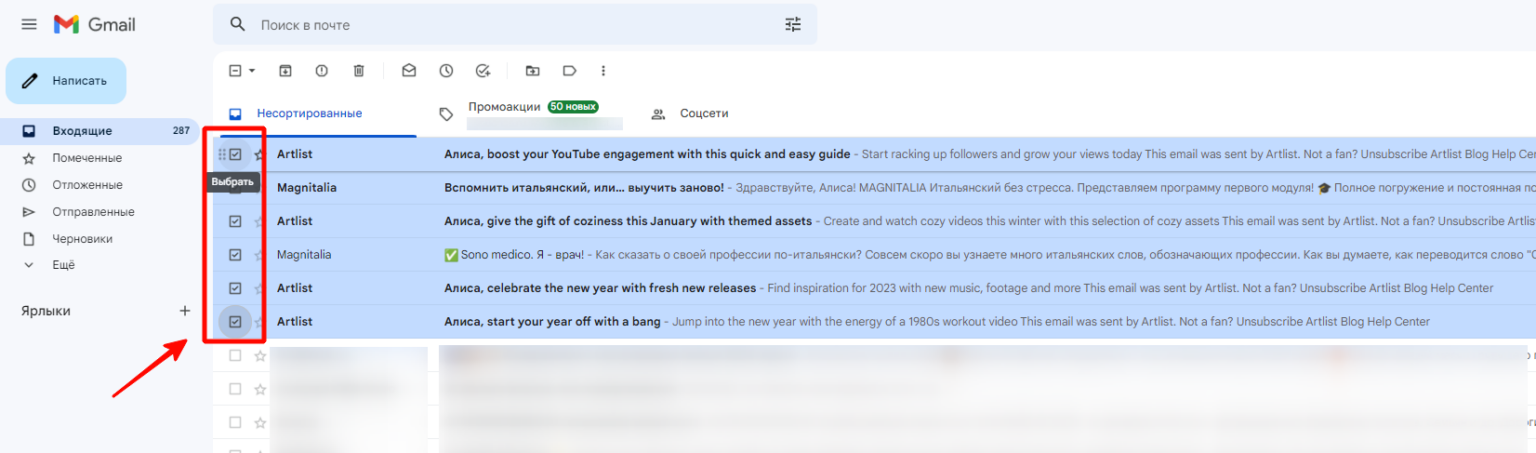Expand the Ещё section in sidebar

64,265
